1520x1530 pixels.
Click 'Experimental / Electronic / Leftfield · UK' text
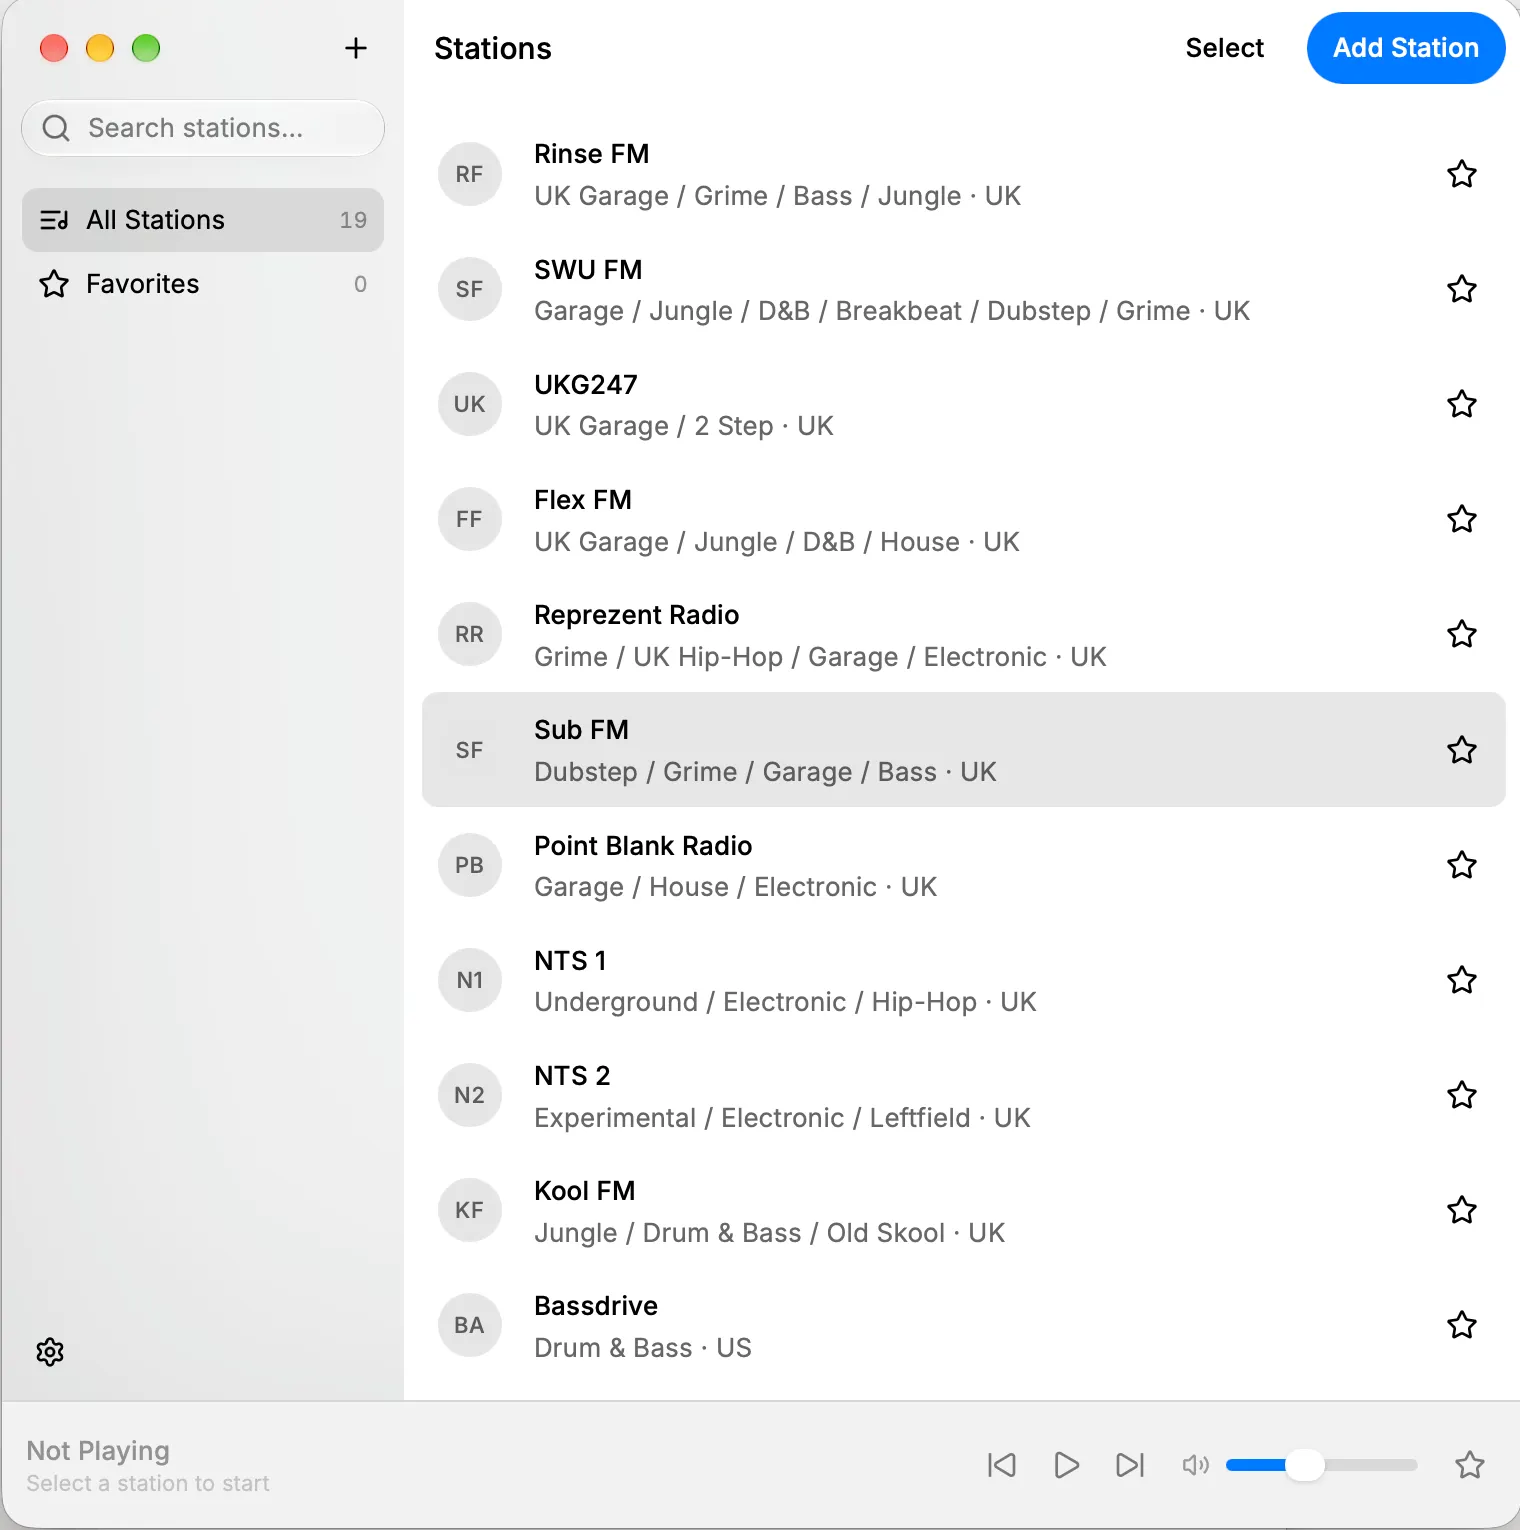coord(782,1118)
